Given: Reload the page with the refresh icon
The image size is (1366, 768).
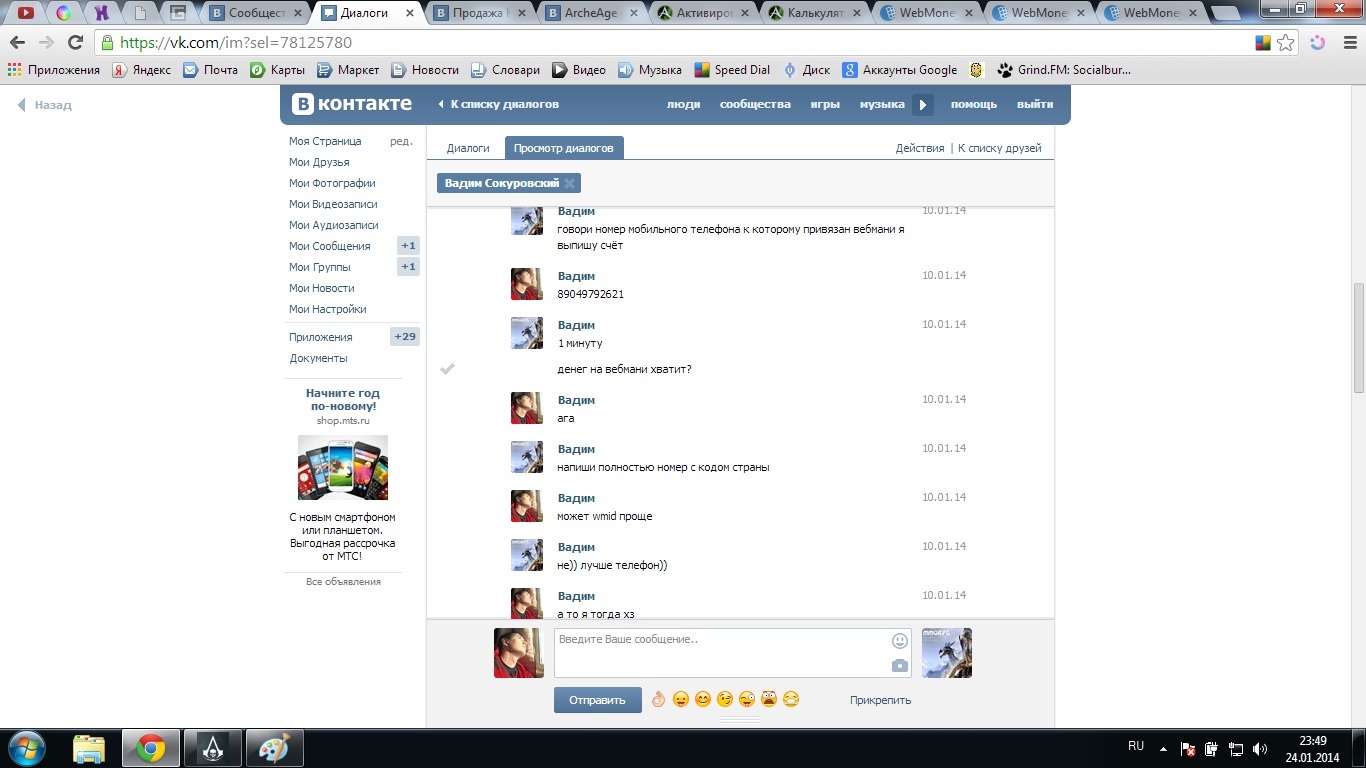Looking at the screenshot, I should 75,43.
